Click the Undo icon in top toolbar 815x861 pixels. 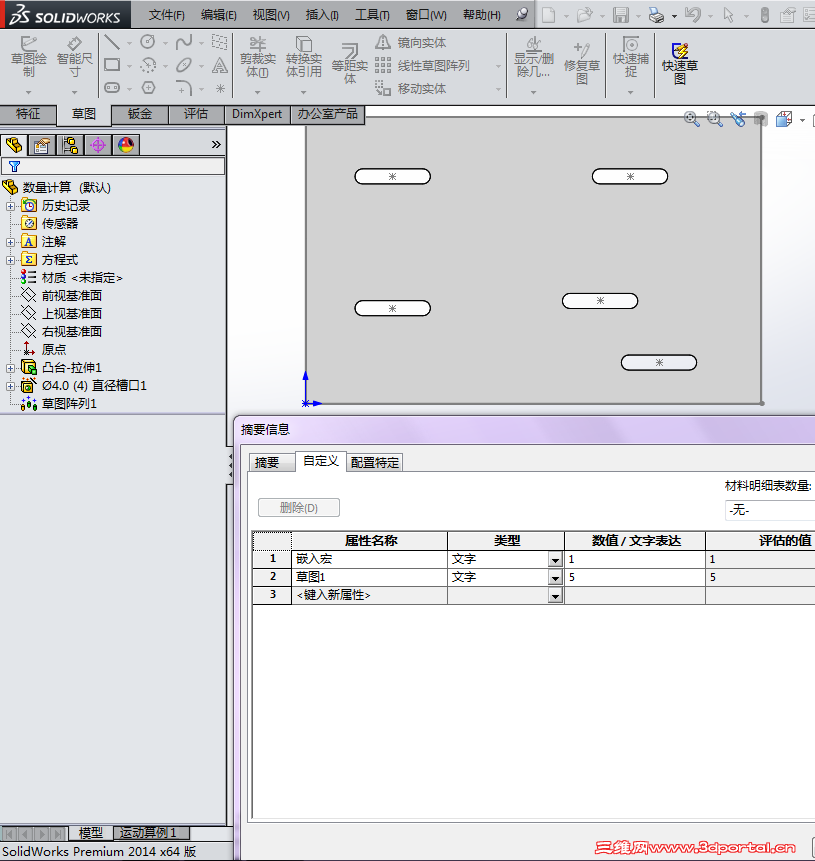[x=693, y=15]
